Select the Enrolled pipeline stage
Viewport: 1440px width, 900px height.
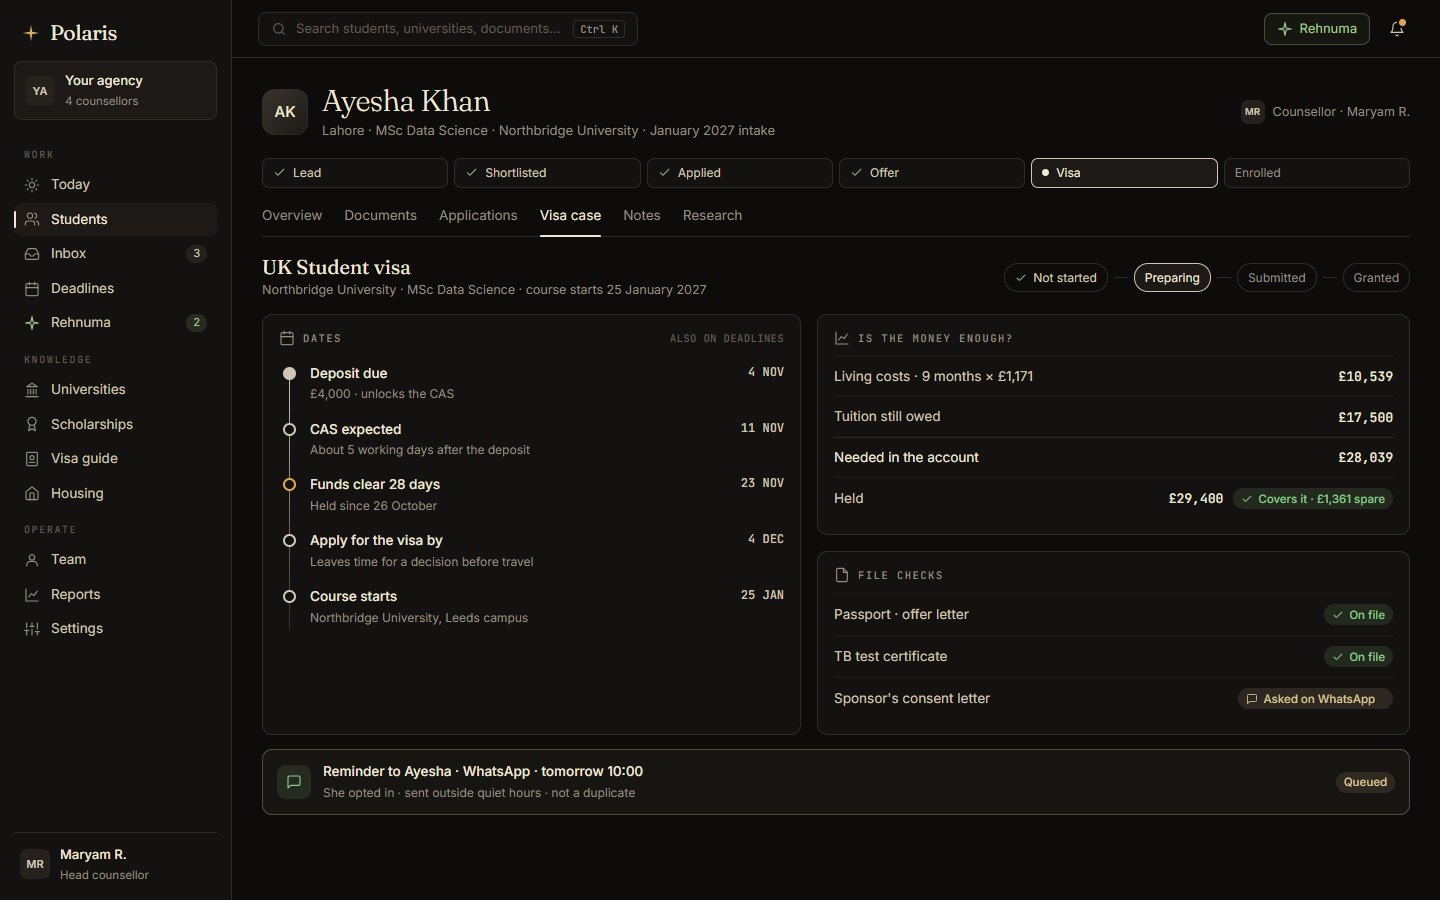1317,173
